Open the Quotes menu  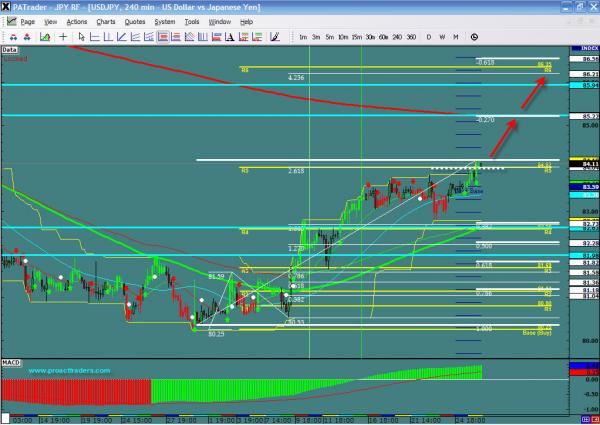[x=135, y=20]
